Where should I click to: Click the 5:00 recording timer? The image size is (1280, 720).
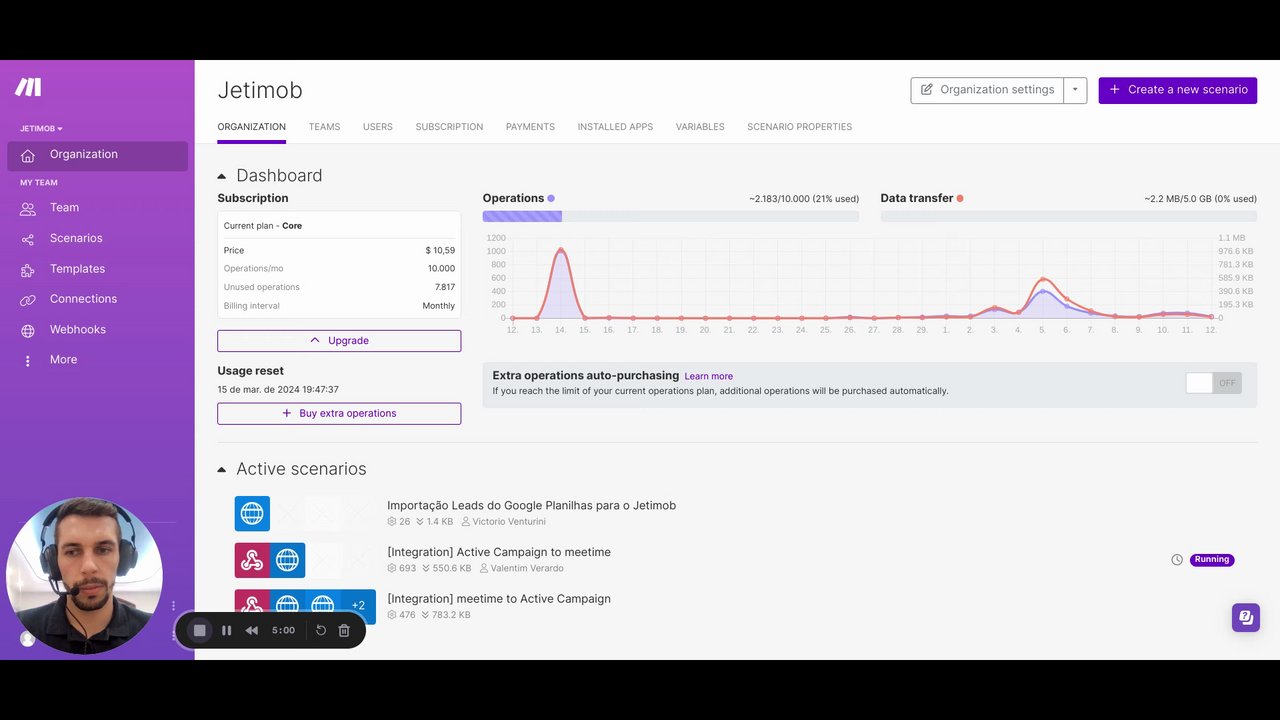click(283, 631)
